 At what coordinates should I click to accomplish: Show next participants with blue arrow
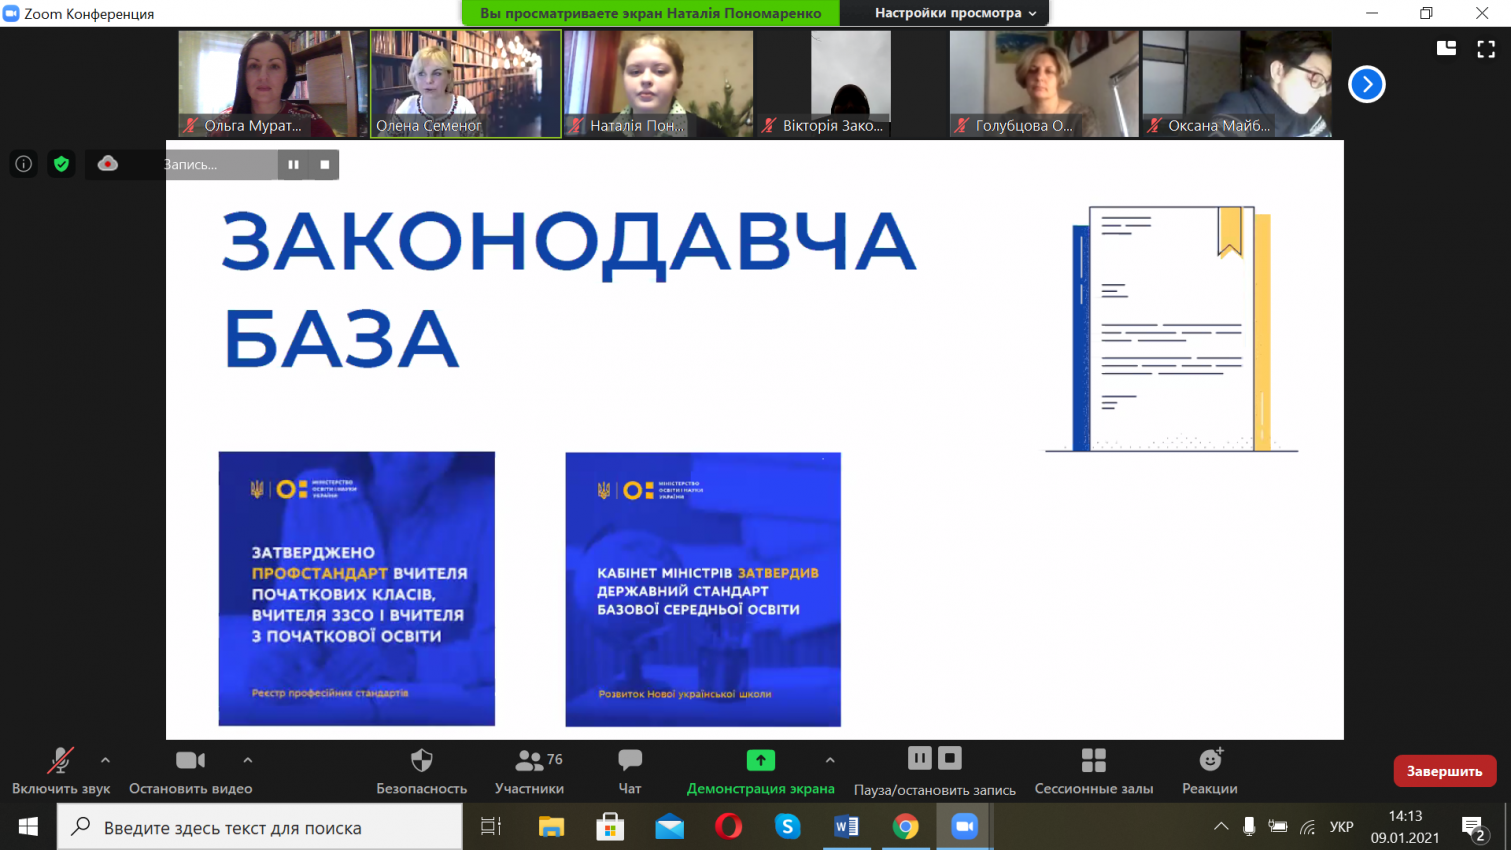1367,84
